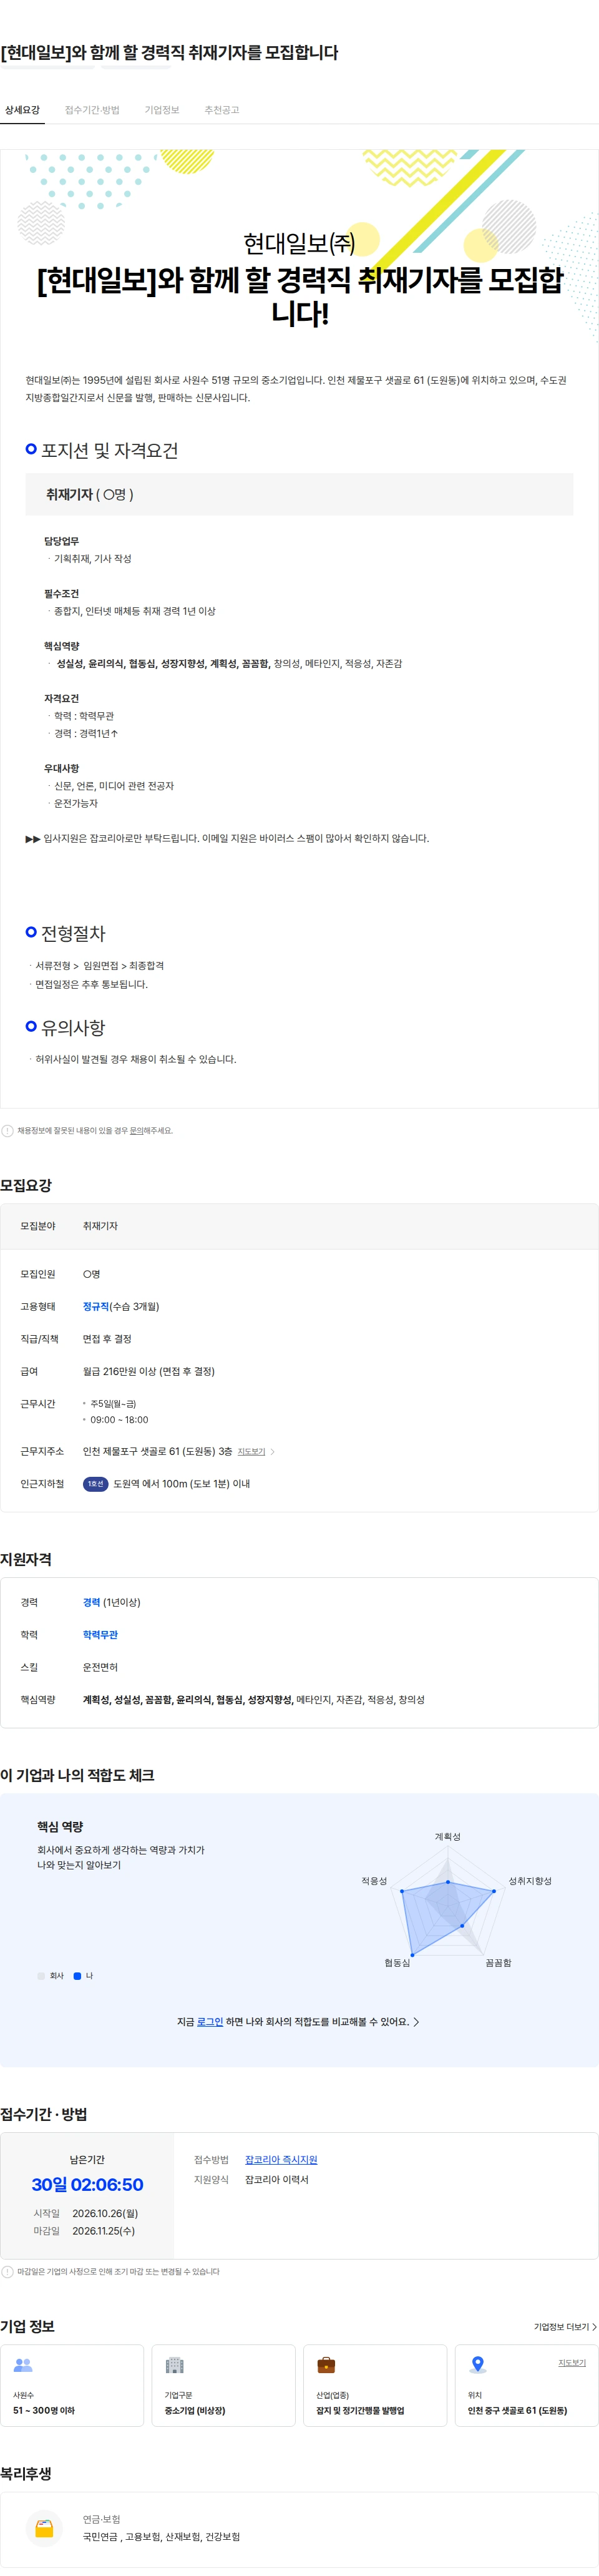The height and width of the screenshot is (2576, 599).
Task: Click the 정규직 employment type text
Action: click(96, 1307)
